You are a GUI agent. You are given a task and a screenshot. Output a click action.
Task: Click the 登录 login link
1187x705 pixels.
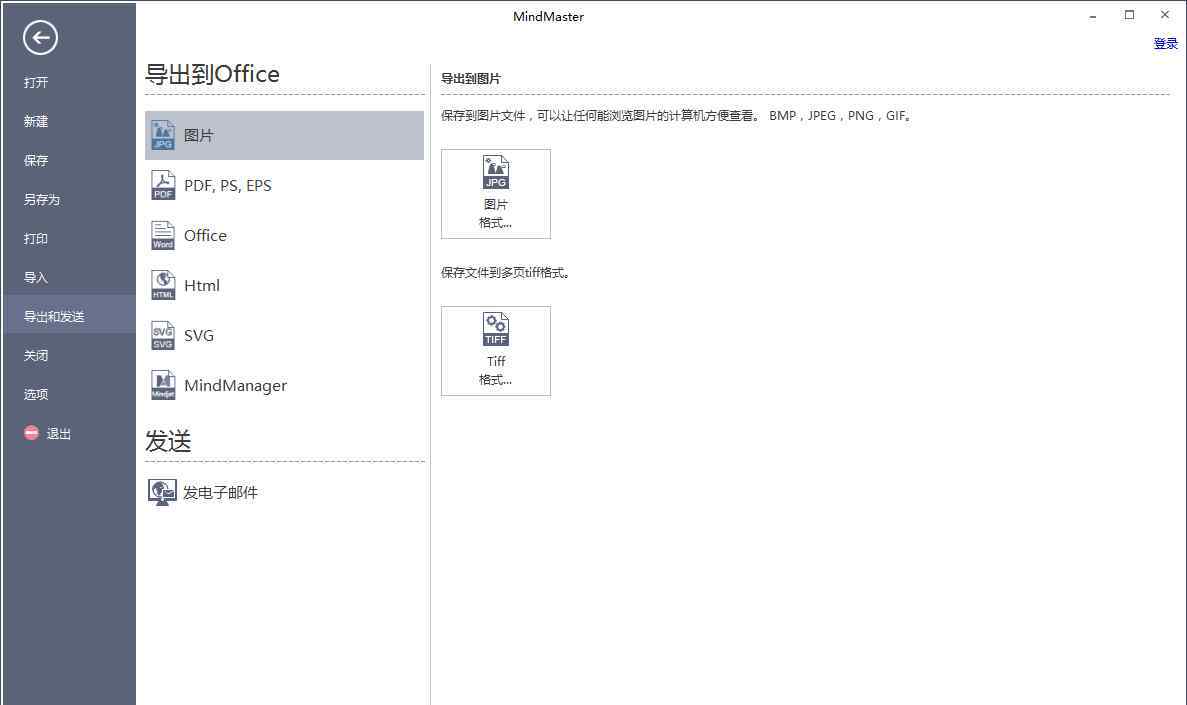click(x=1165, y=44)
